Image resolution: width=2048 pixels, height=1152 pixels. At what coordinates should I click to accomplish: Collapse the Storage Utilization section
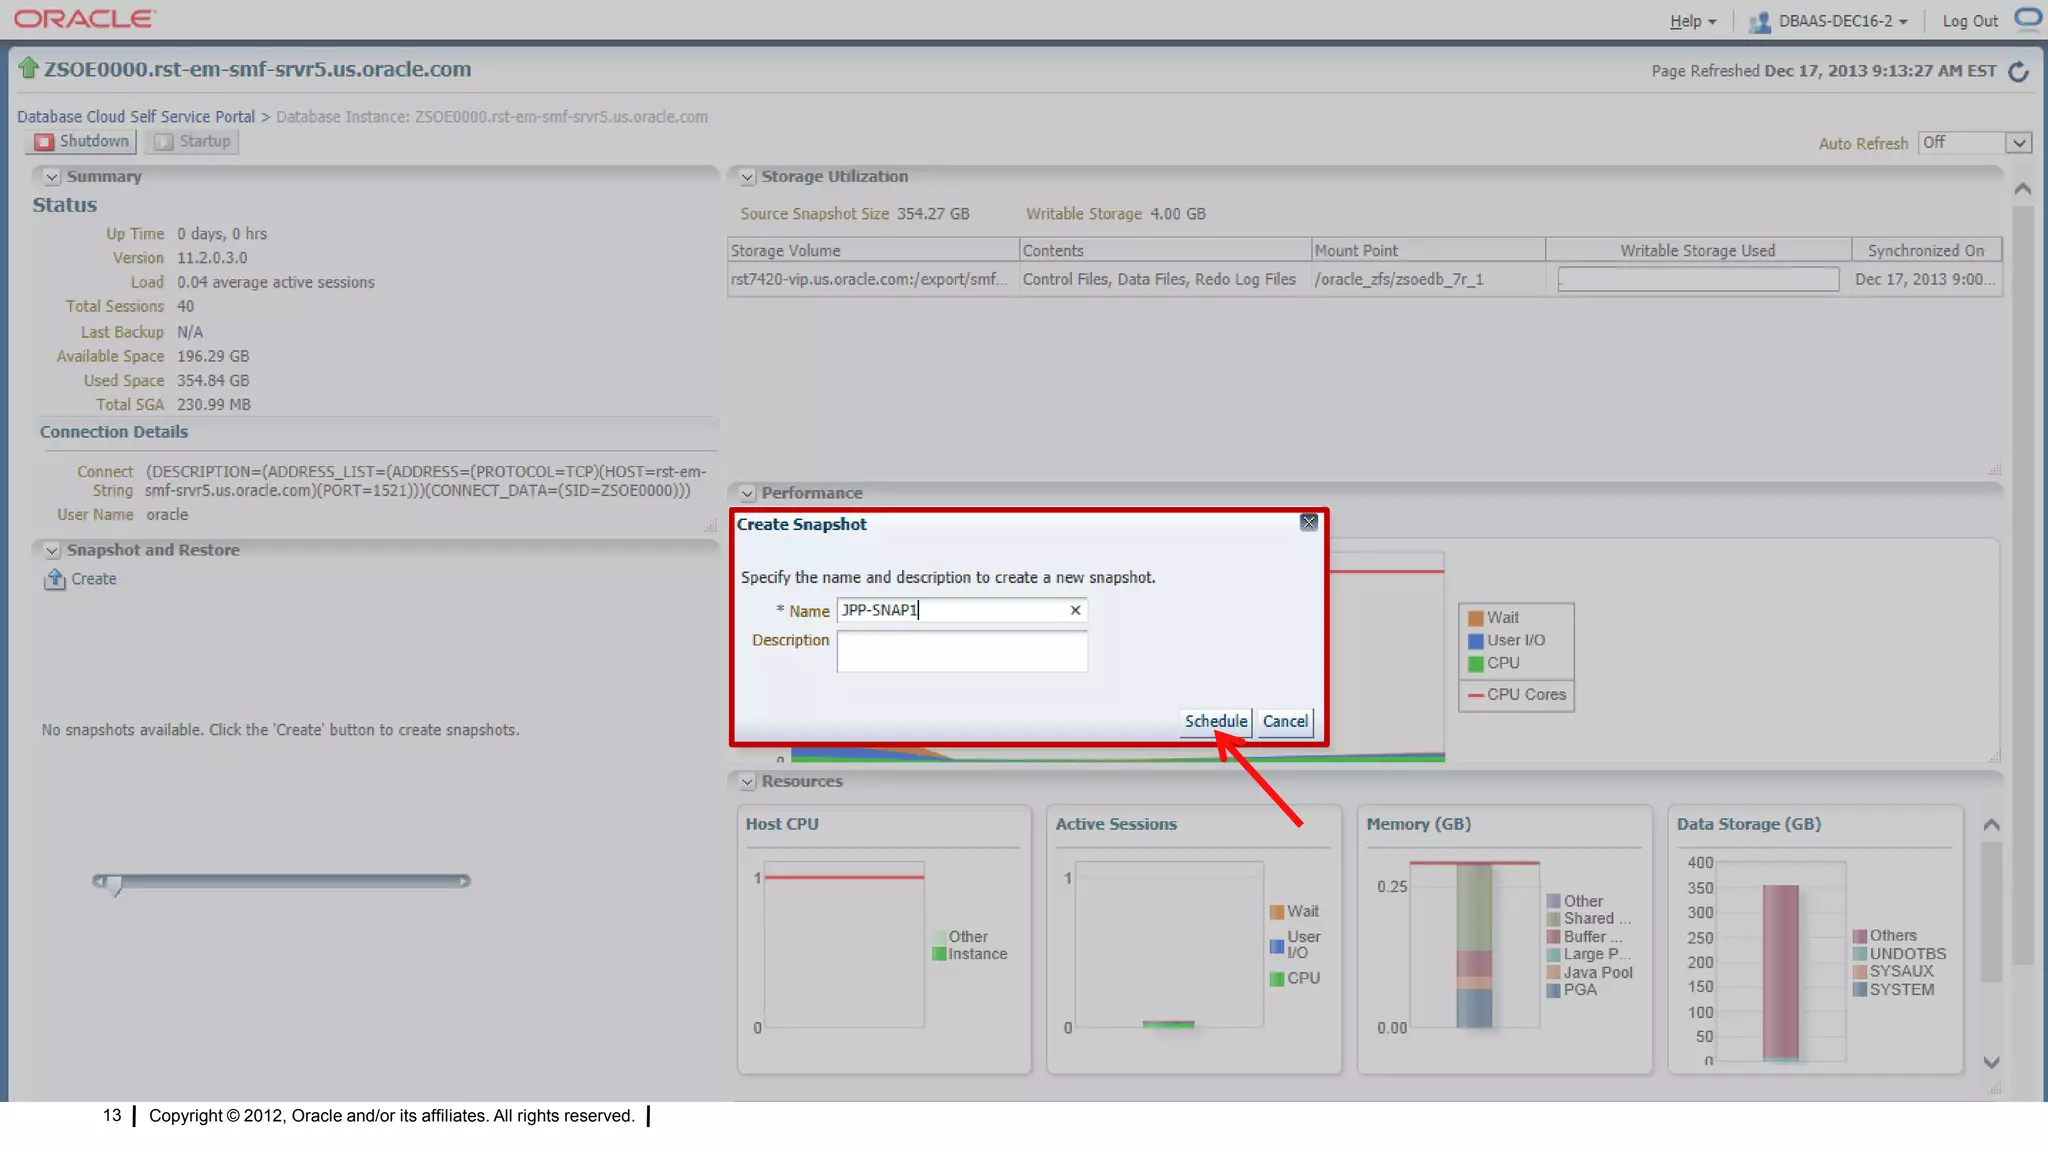pyautogui.click(x=747, y=177)
